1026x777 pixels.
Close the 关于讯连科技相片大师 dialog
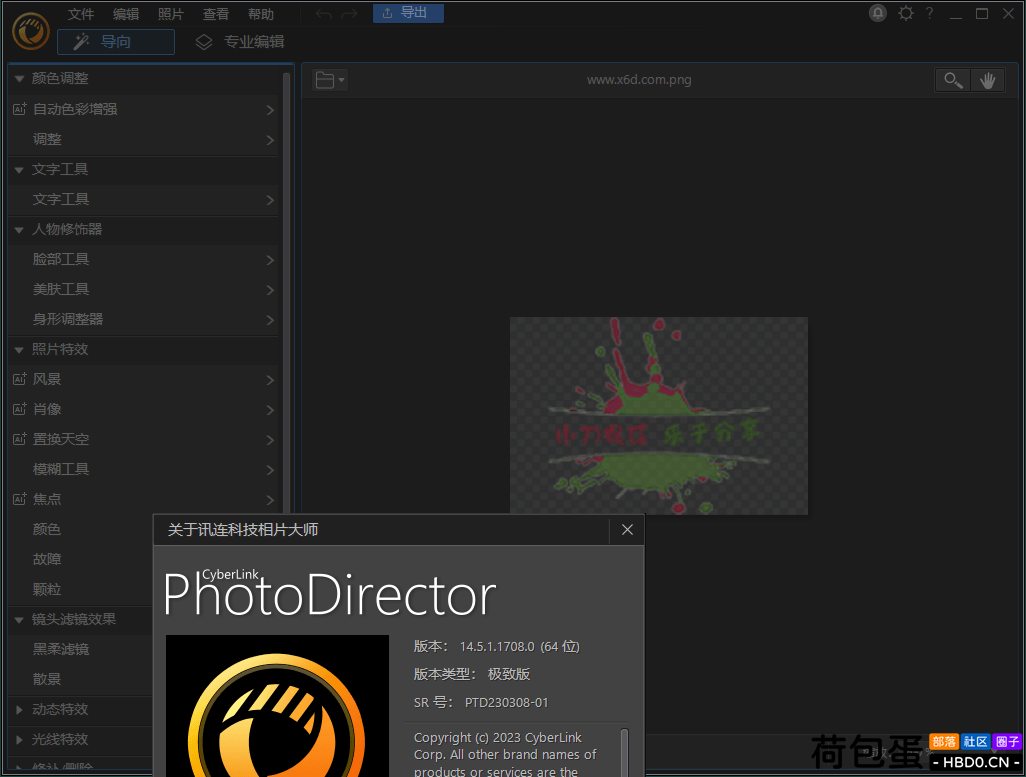627,530
